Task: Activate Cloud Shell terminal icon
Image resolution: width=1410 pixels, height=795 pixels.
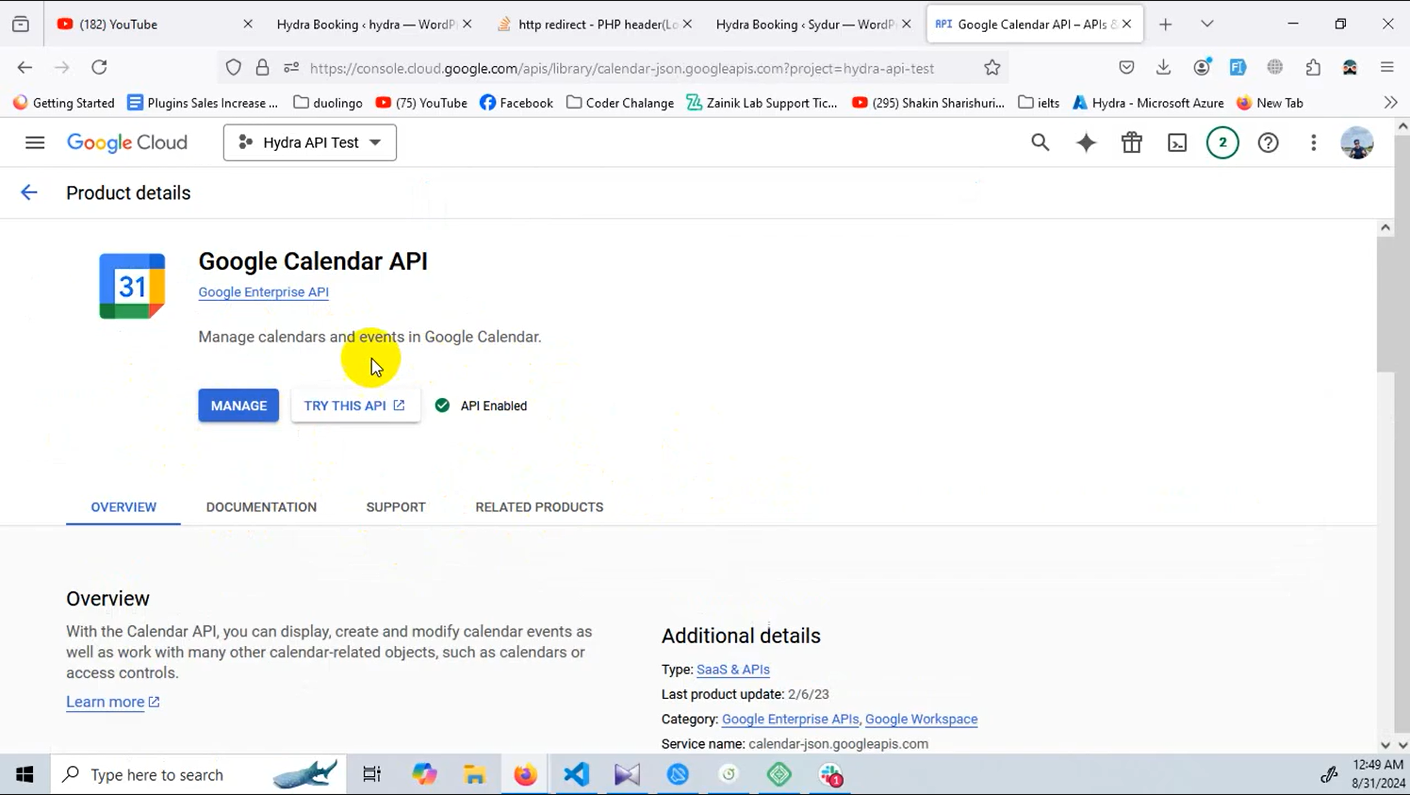Action: pyautogui.click(x=1177, y=143)
